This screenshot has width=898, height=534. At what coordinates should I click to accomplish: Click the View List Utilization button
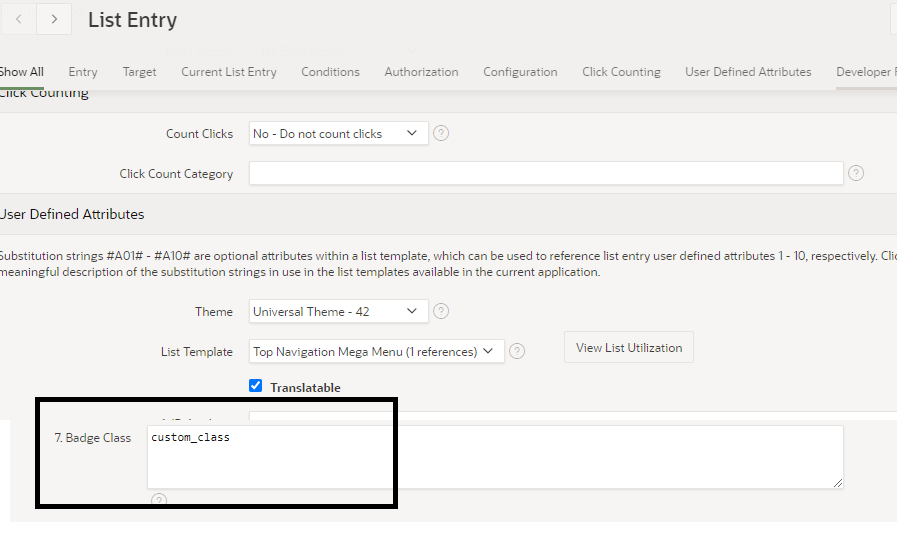tap(629, 347)
